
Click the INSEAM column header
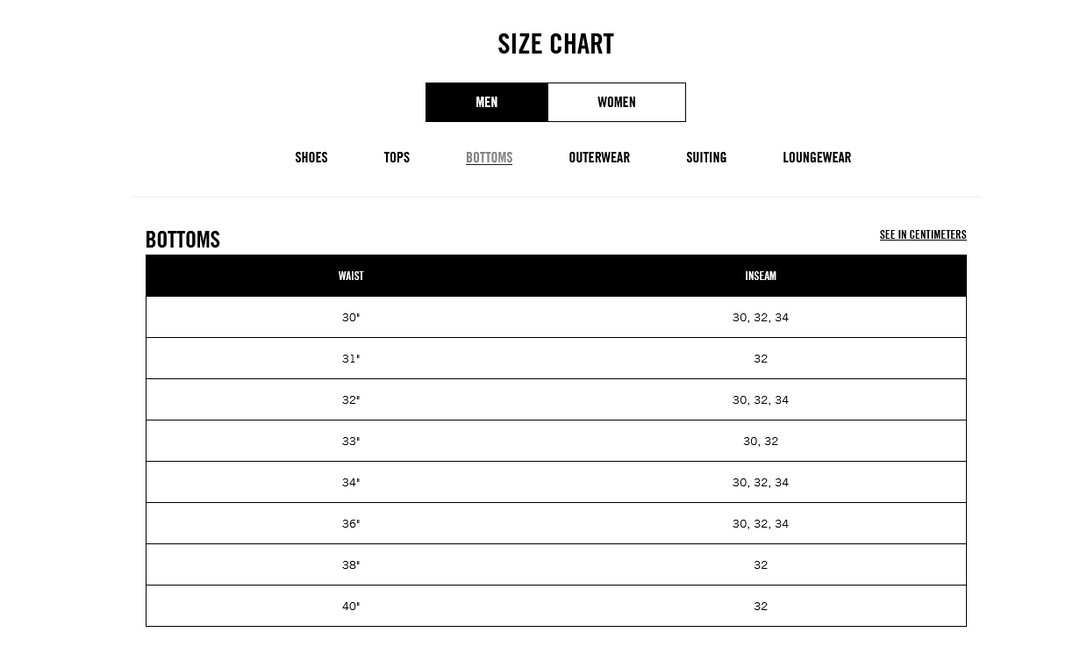pos(760,276)
